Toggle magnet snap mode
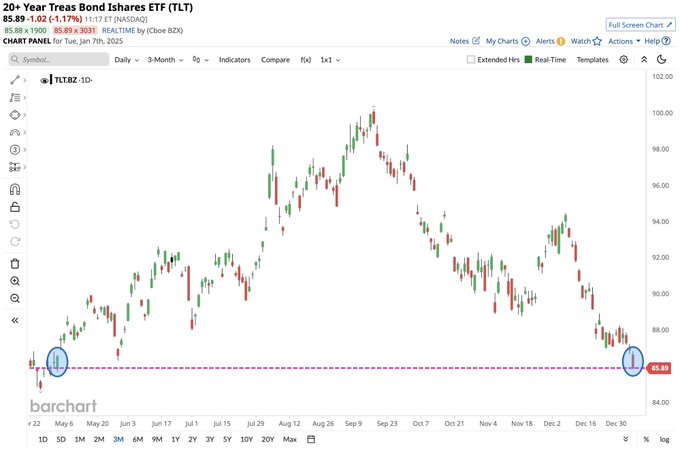This screenshot has width=680, height=449. pyautogui.click(x=15, y=190)
